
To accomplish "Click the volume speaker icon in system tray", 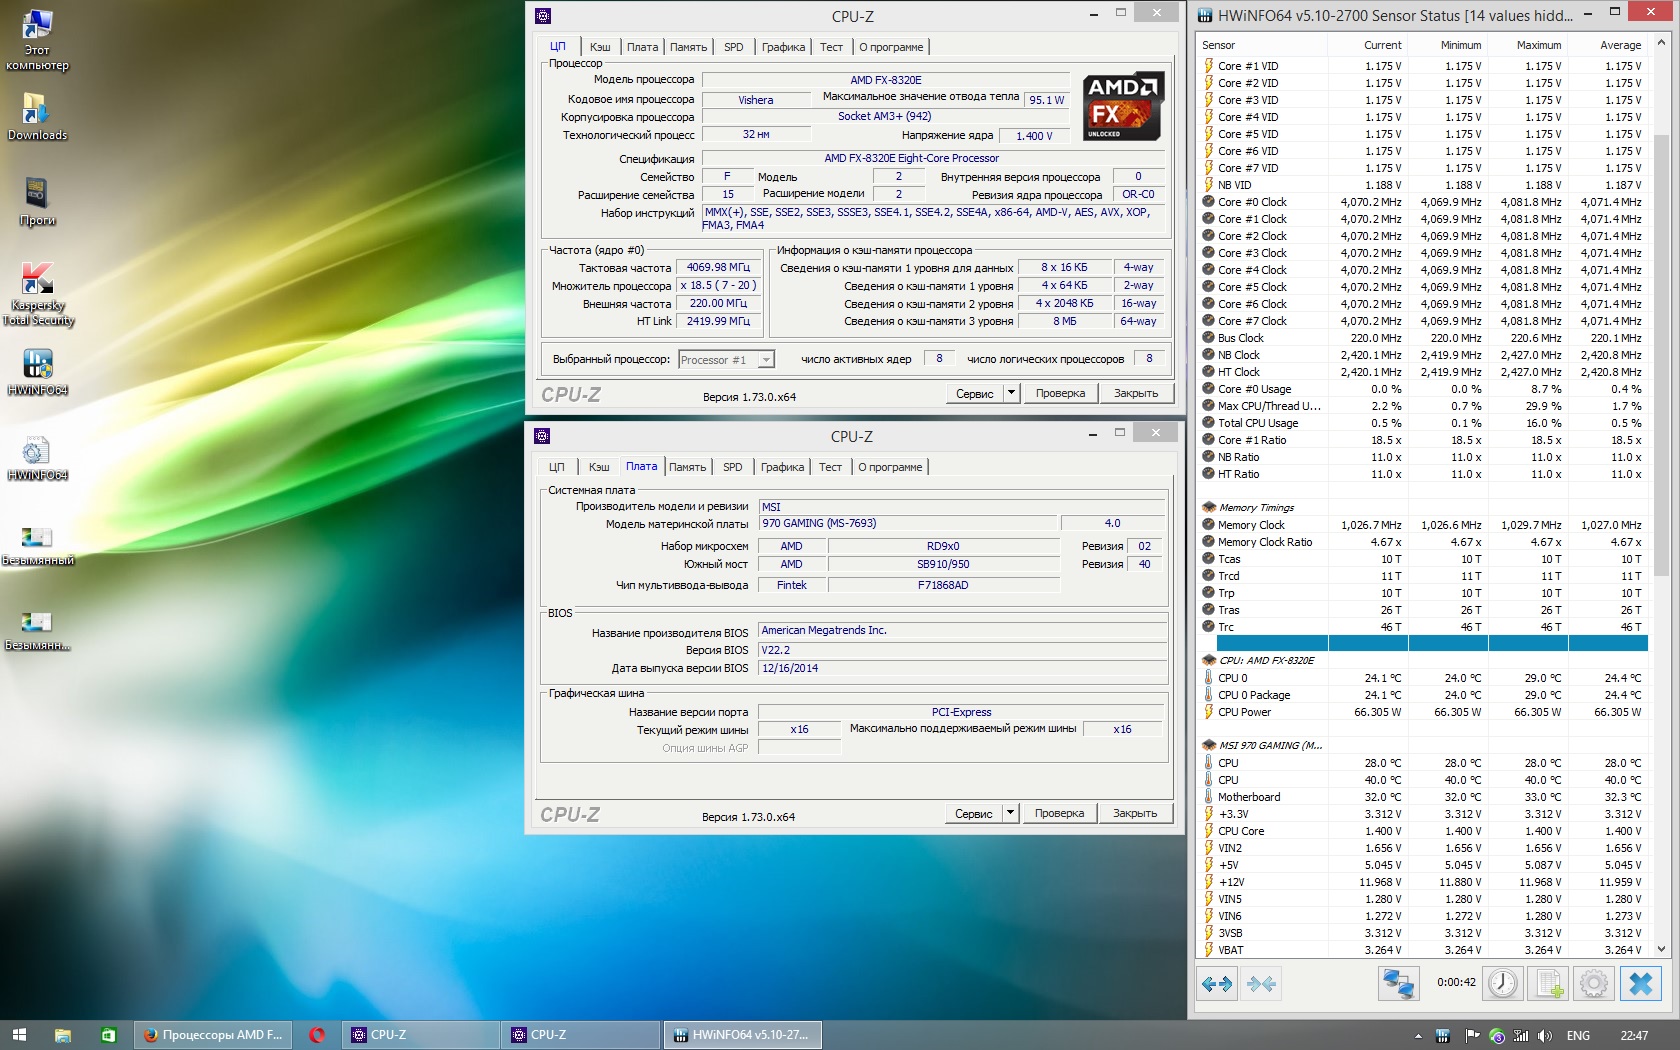I will click(1545, 1035).
